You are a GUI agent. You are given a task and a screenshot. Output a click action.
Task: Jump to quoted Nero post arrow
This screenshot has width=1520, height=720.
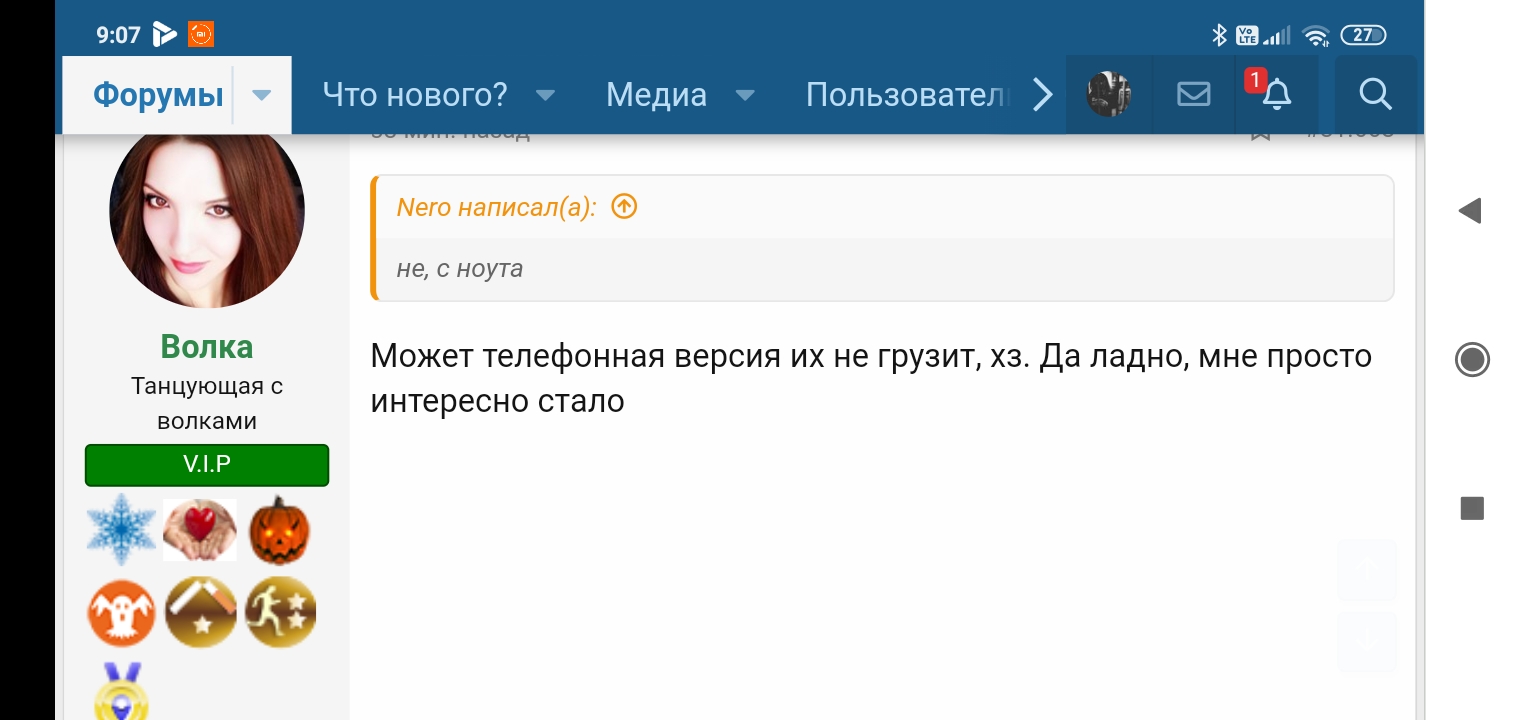point(624,207)
